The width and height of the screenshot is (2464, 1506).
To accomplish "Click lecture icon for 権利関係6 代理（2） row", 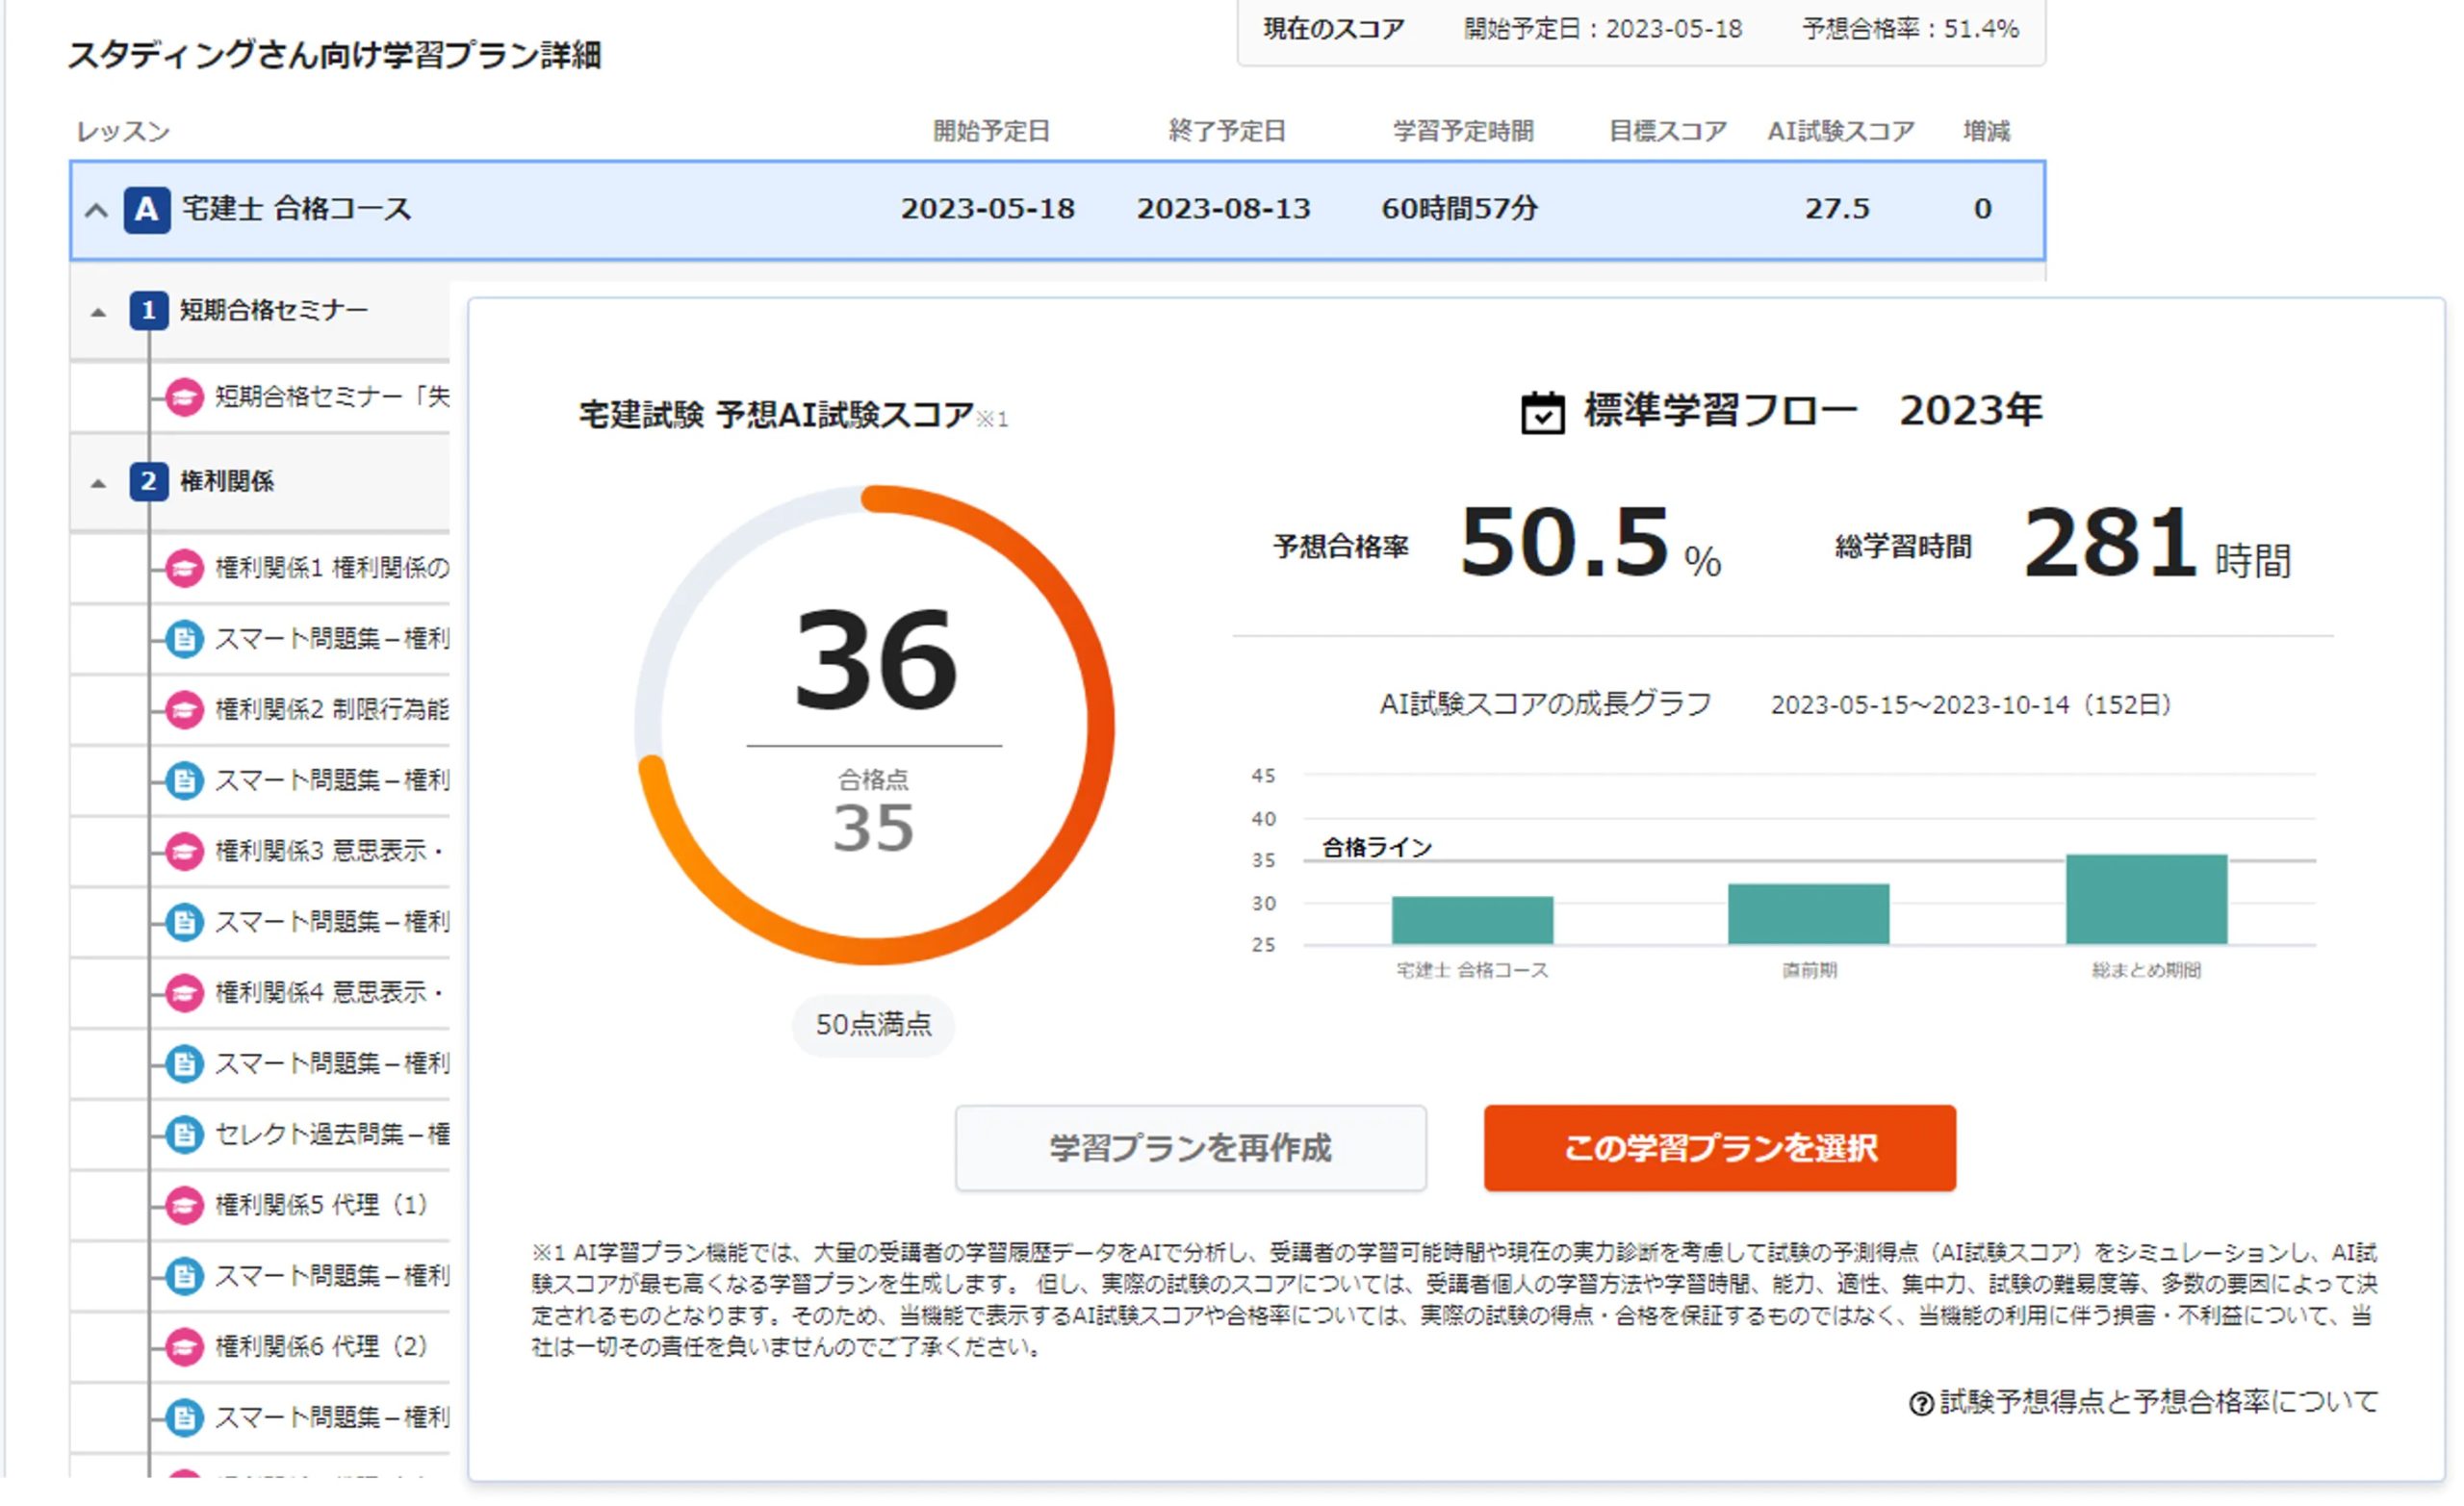I will coord(184,1348).
